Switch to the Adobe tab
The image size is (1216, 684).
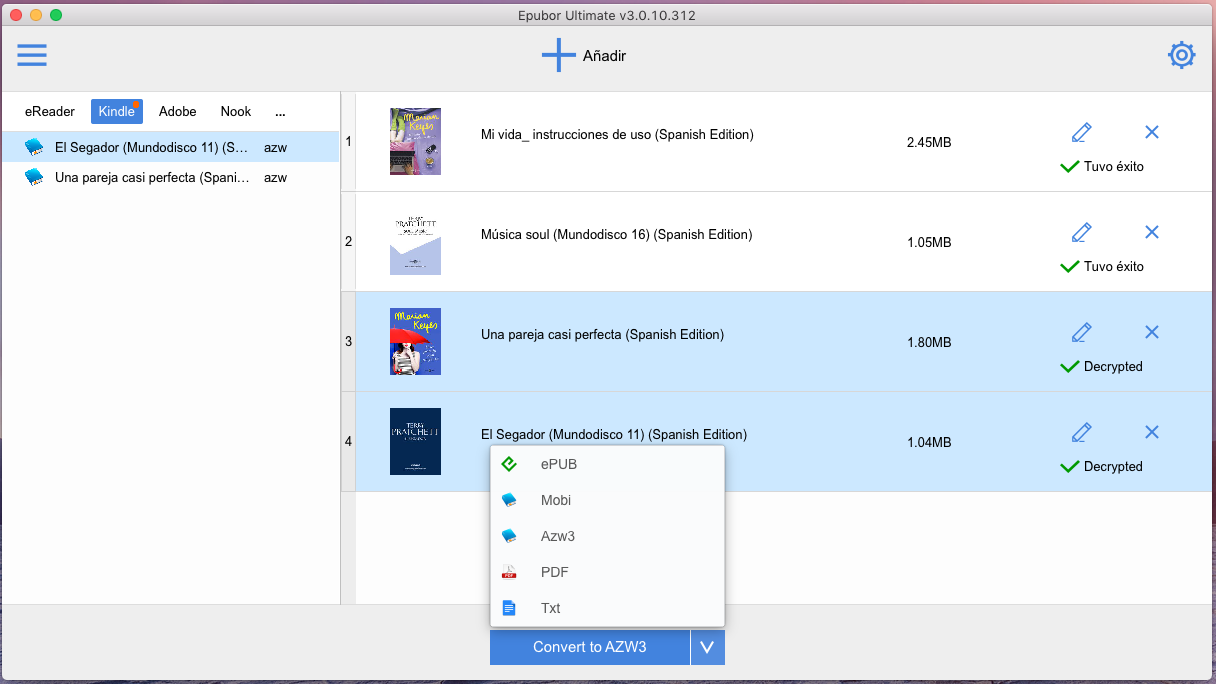pos(177,111)
